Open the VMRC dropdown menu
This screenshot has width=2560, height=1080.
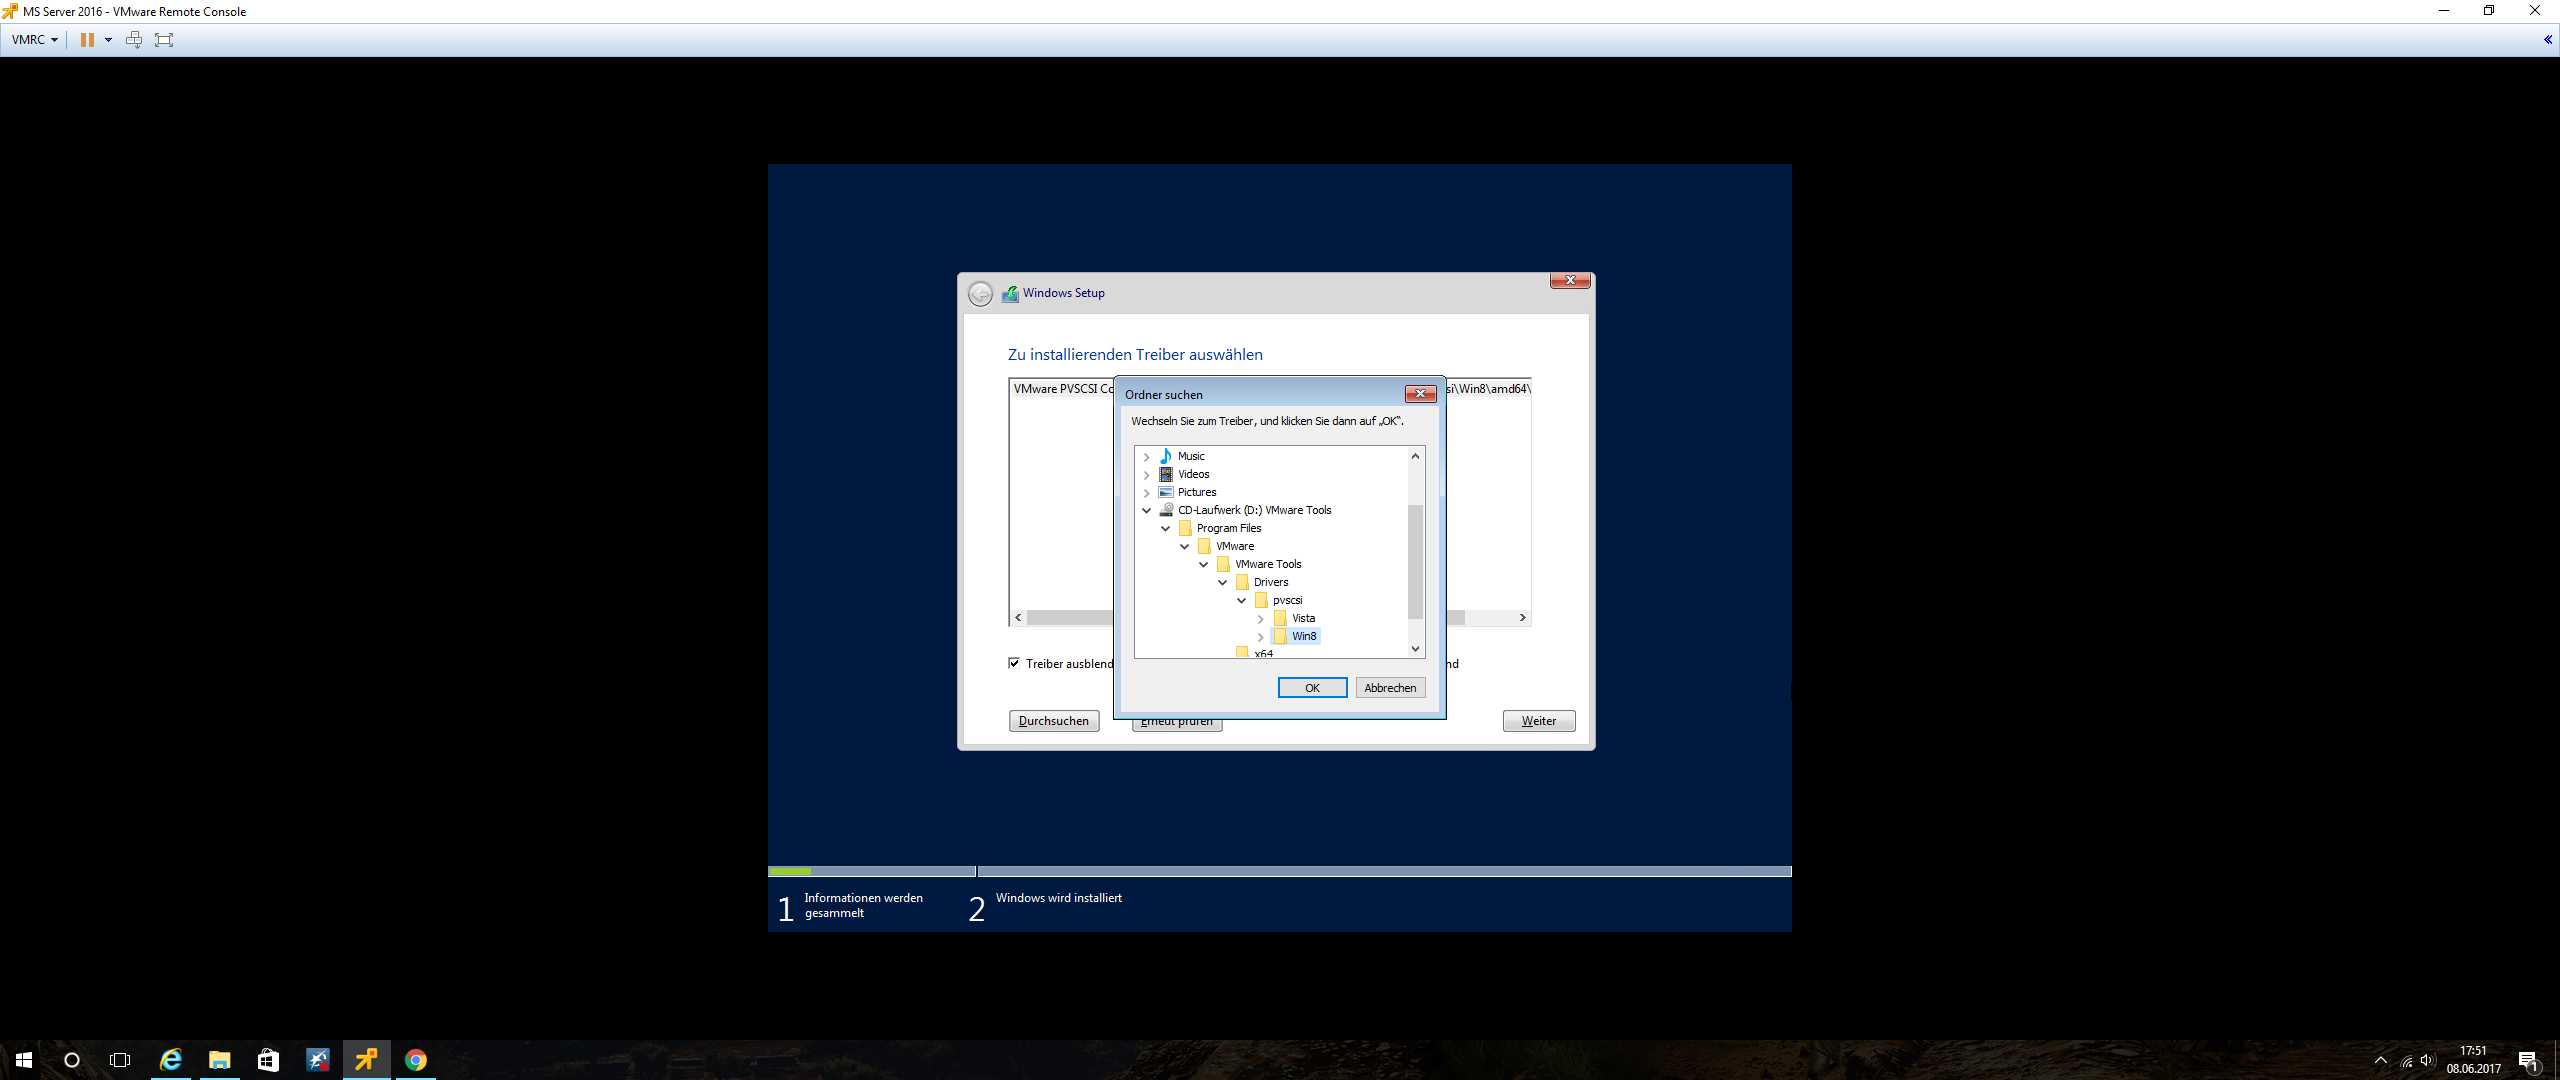click(x=35, y=40)
